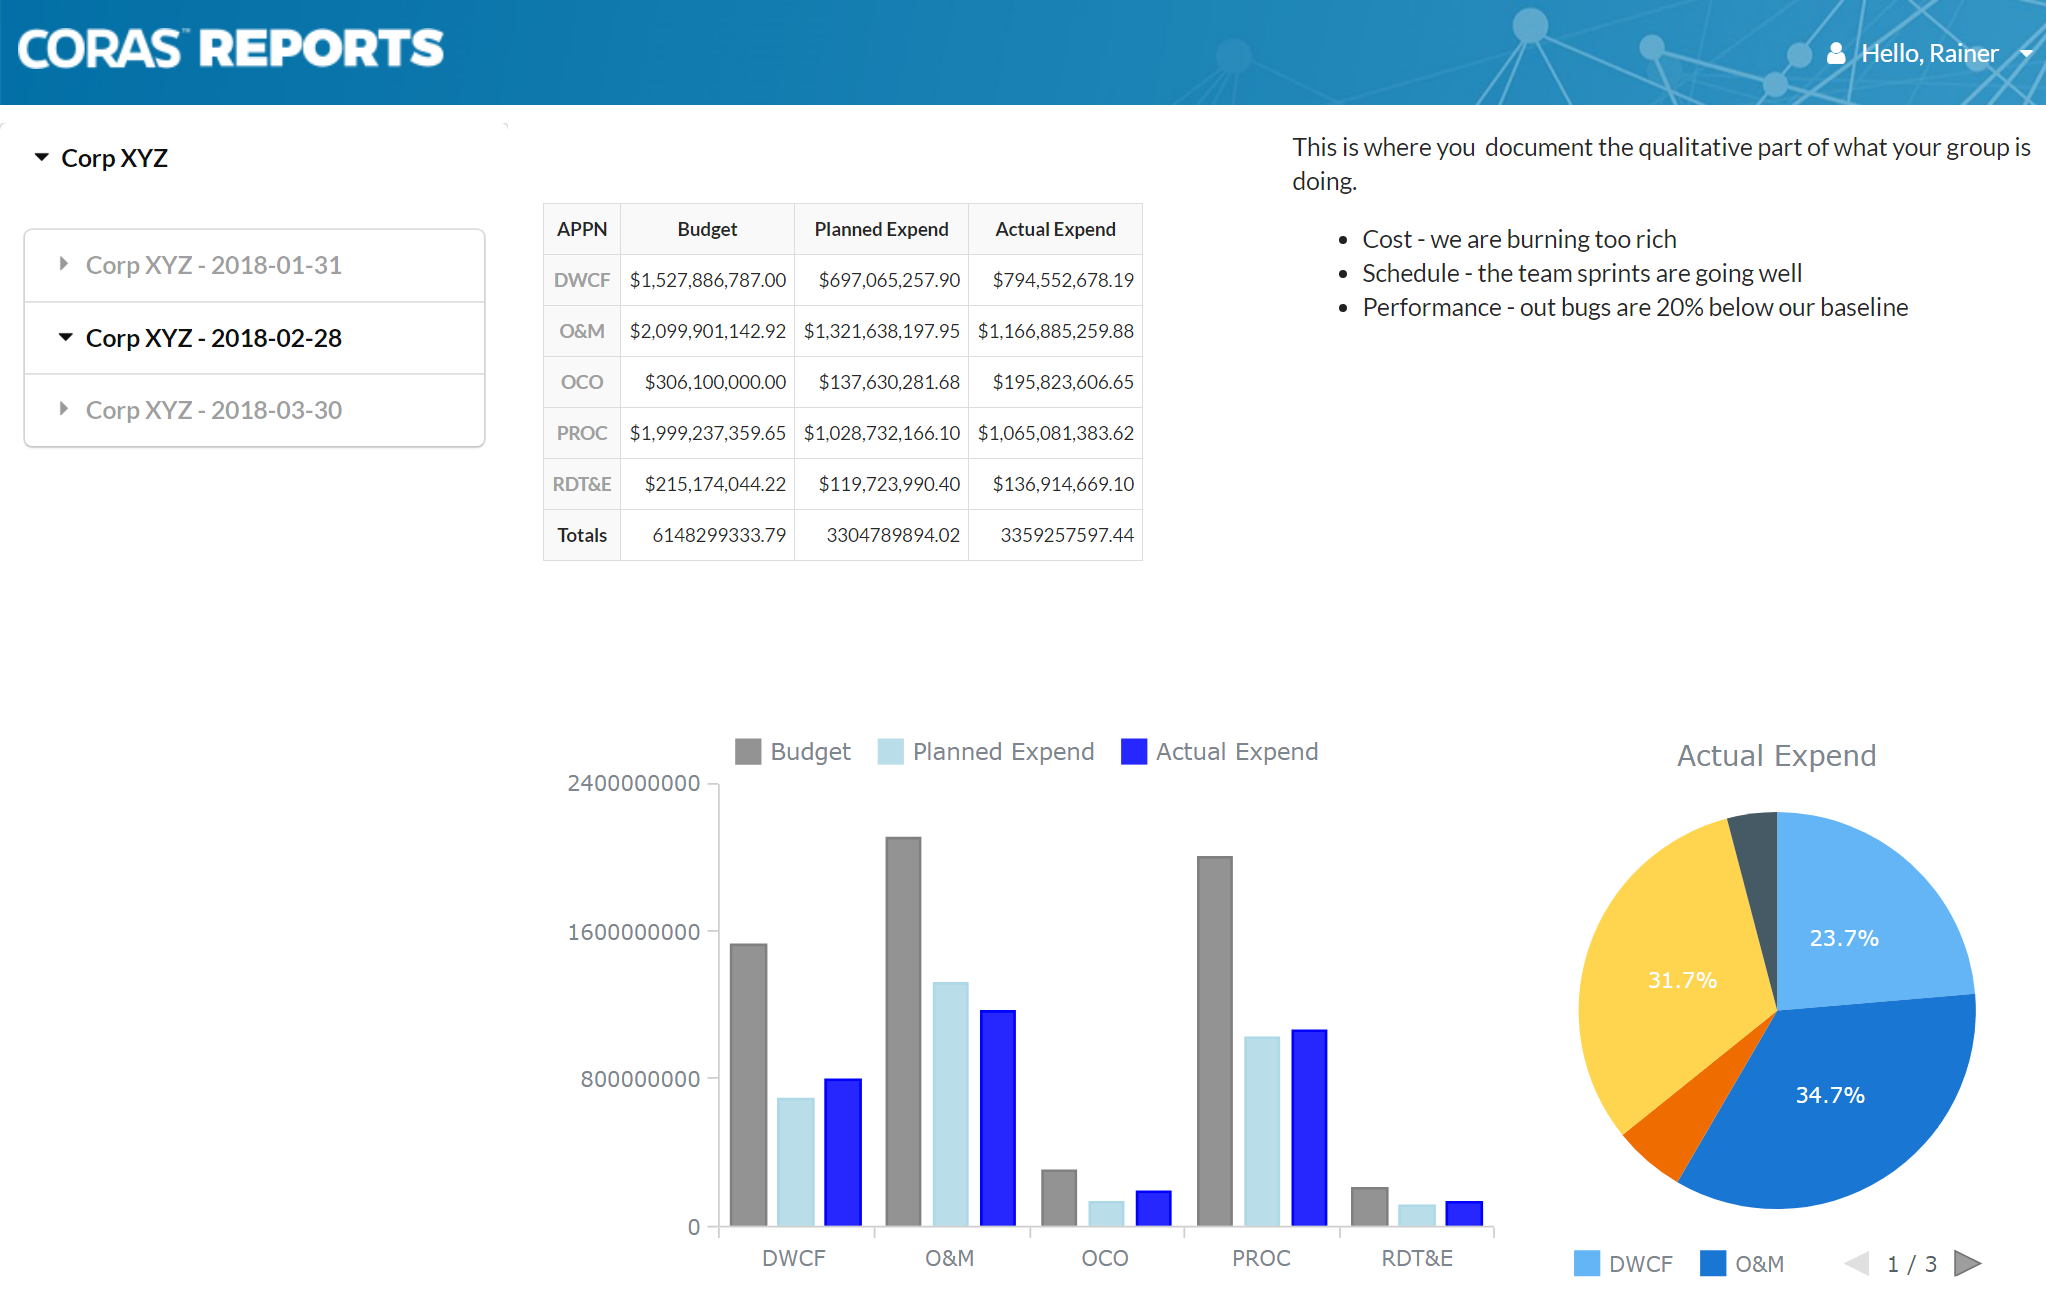
Task: Click the CORAS Reports logo
Action: 230,48
